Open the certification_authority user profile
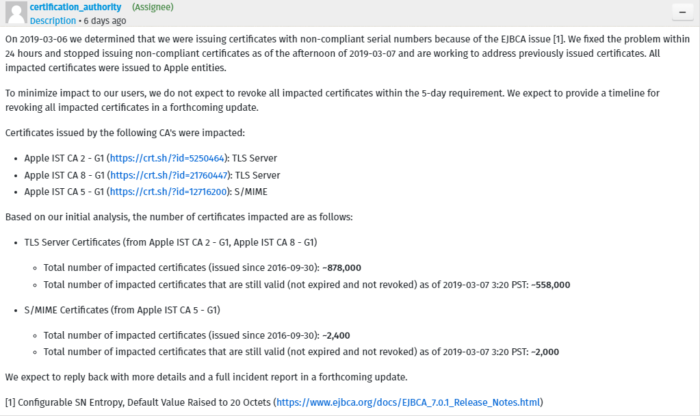 pos(75,7)
